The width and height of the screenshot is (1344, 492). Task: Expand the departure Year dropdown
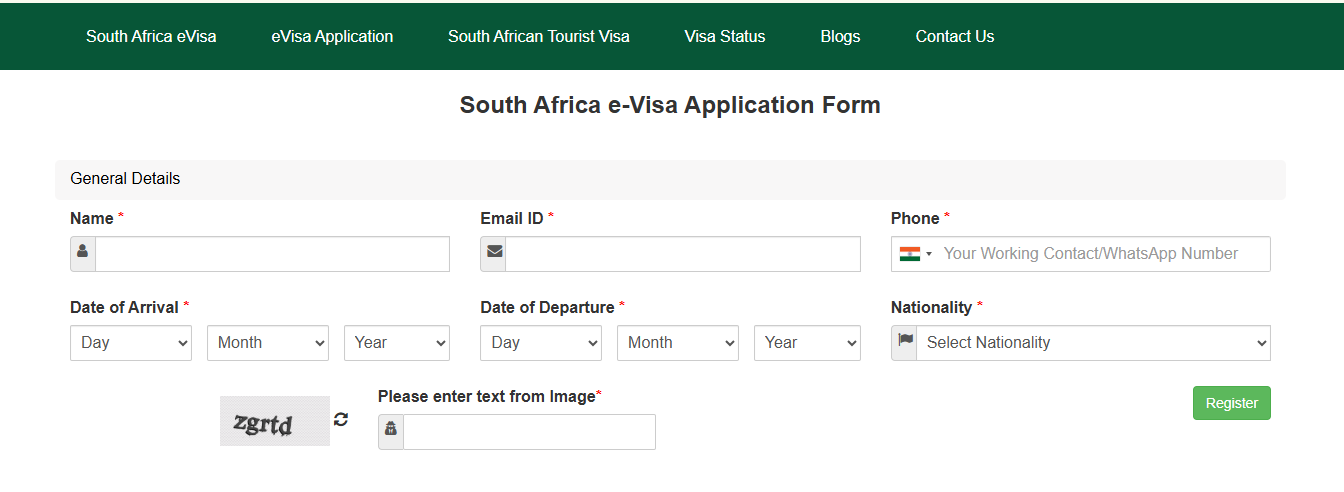point(807,343)
